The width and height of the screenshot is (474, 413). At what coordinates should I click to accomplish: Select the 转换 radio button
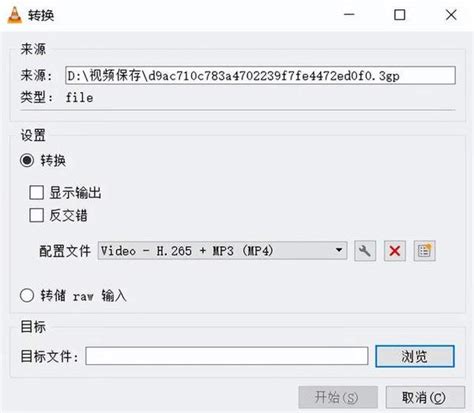pos(27,160)
